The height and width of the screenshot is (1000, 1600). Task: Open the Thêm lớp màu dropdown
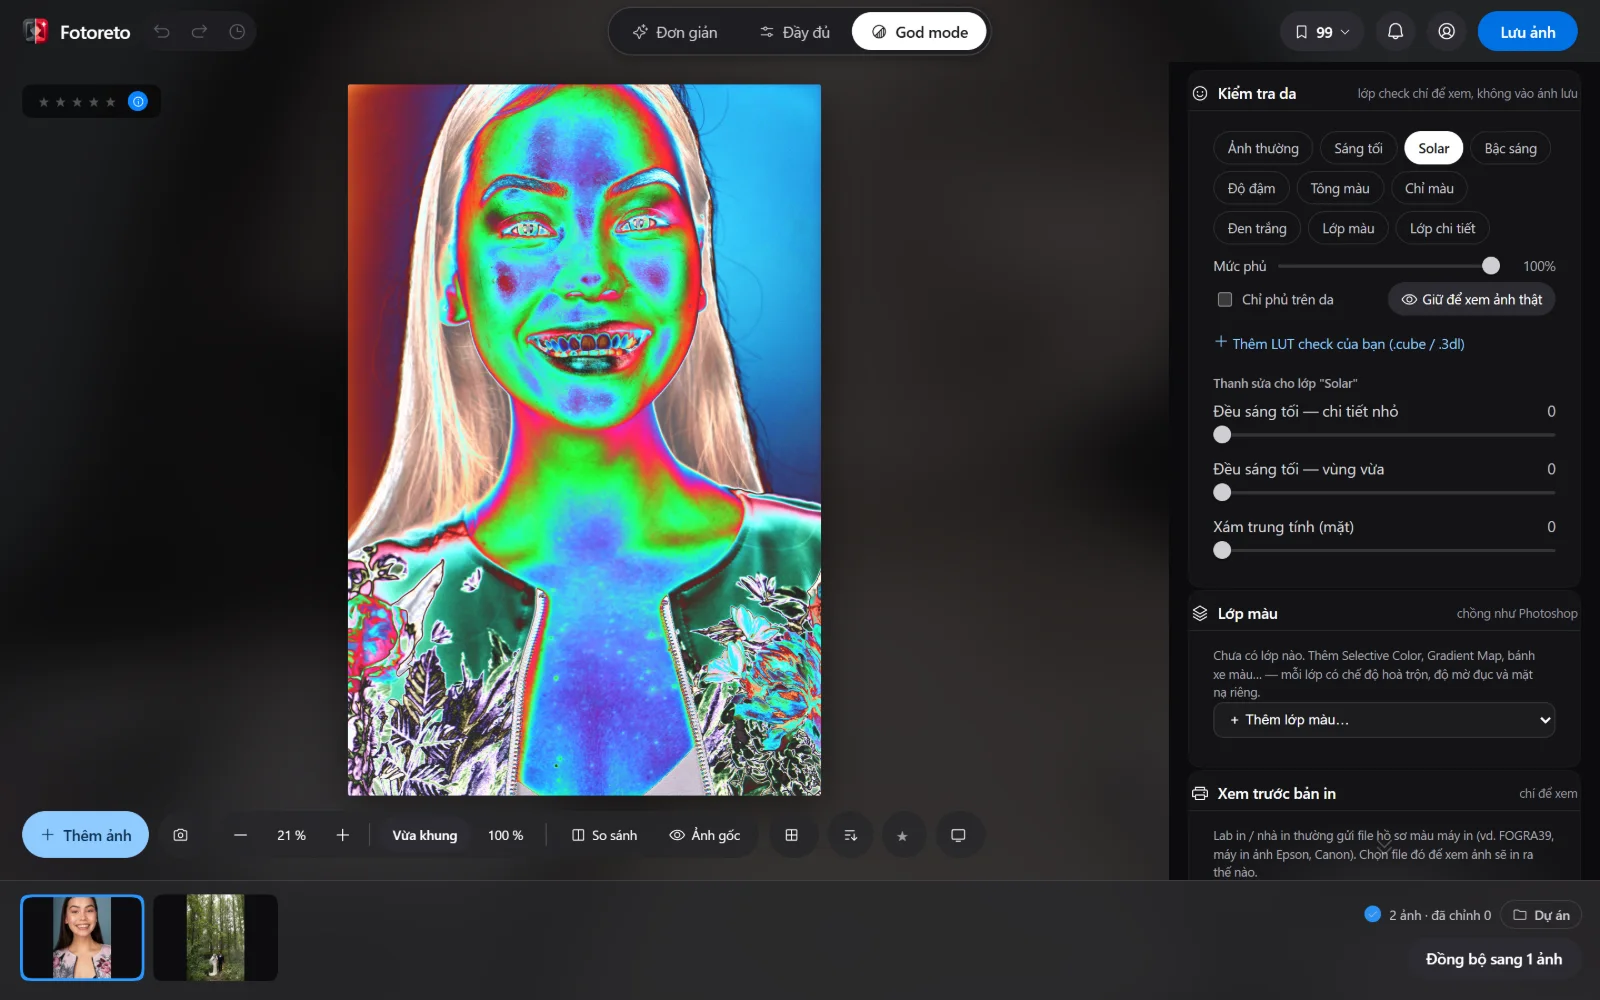pyautogui.click(x=1384, y=720)
